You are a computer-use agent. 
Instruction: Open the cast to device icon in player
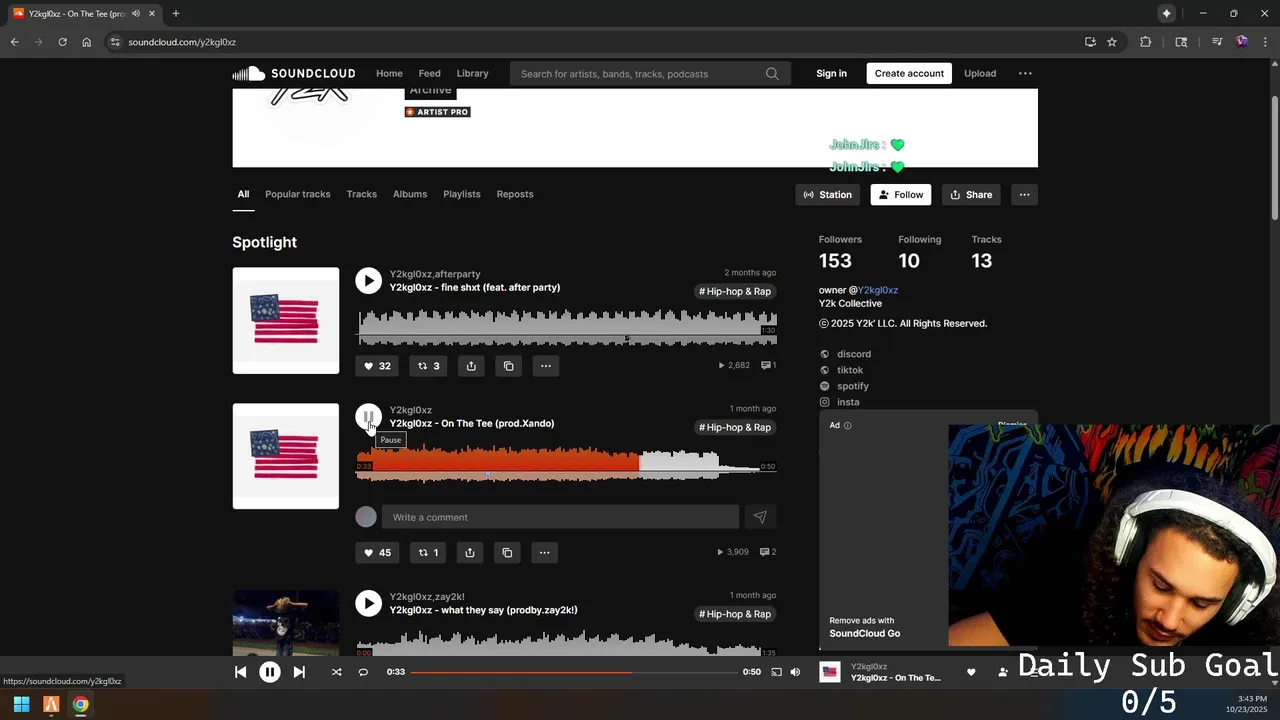[776, 672]
